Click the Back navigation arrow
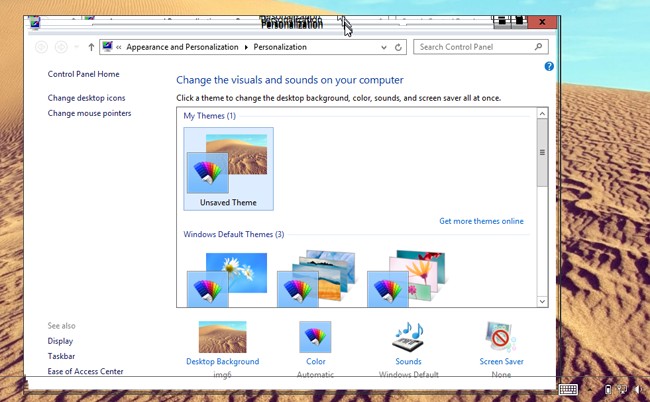650x402 pixels. pyautogui.click(x=41, y=47)
